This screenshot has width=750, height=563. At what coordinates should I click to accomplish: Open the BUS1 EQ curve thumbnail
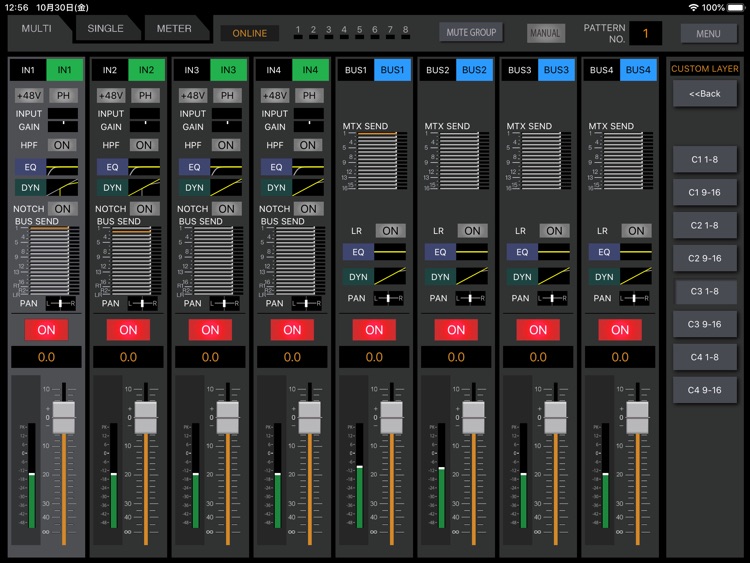[390, 252]
